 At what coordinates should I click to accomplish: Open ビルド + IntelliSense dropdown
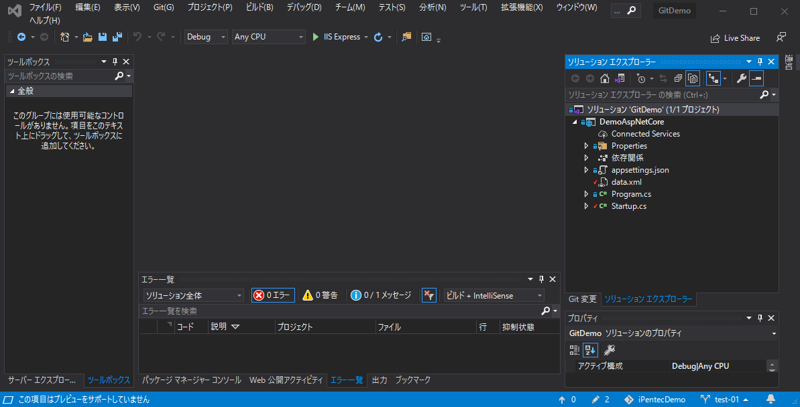(x=494, y=295)
